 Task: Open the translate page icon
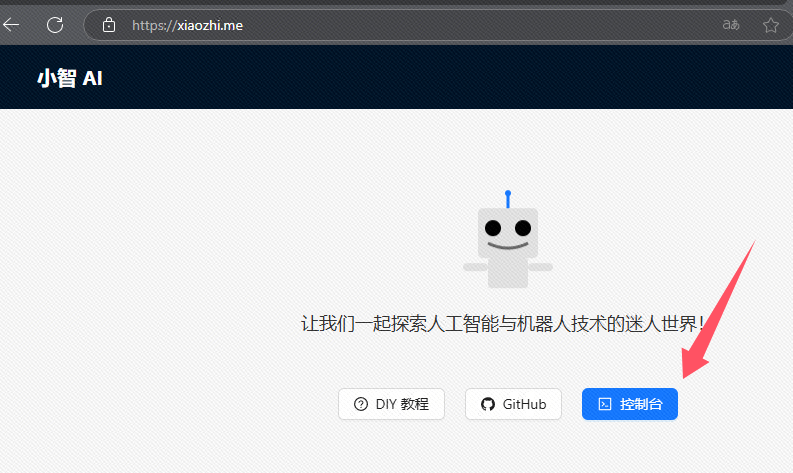tap(730, 24)
